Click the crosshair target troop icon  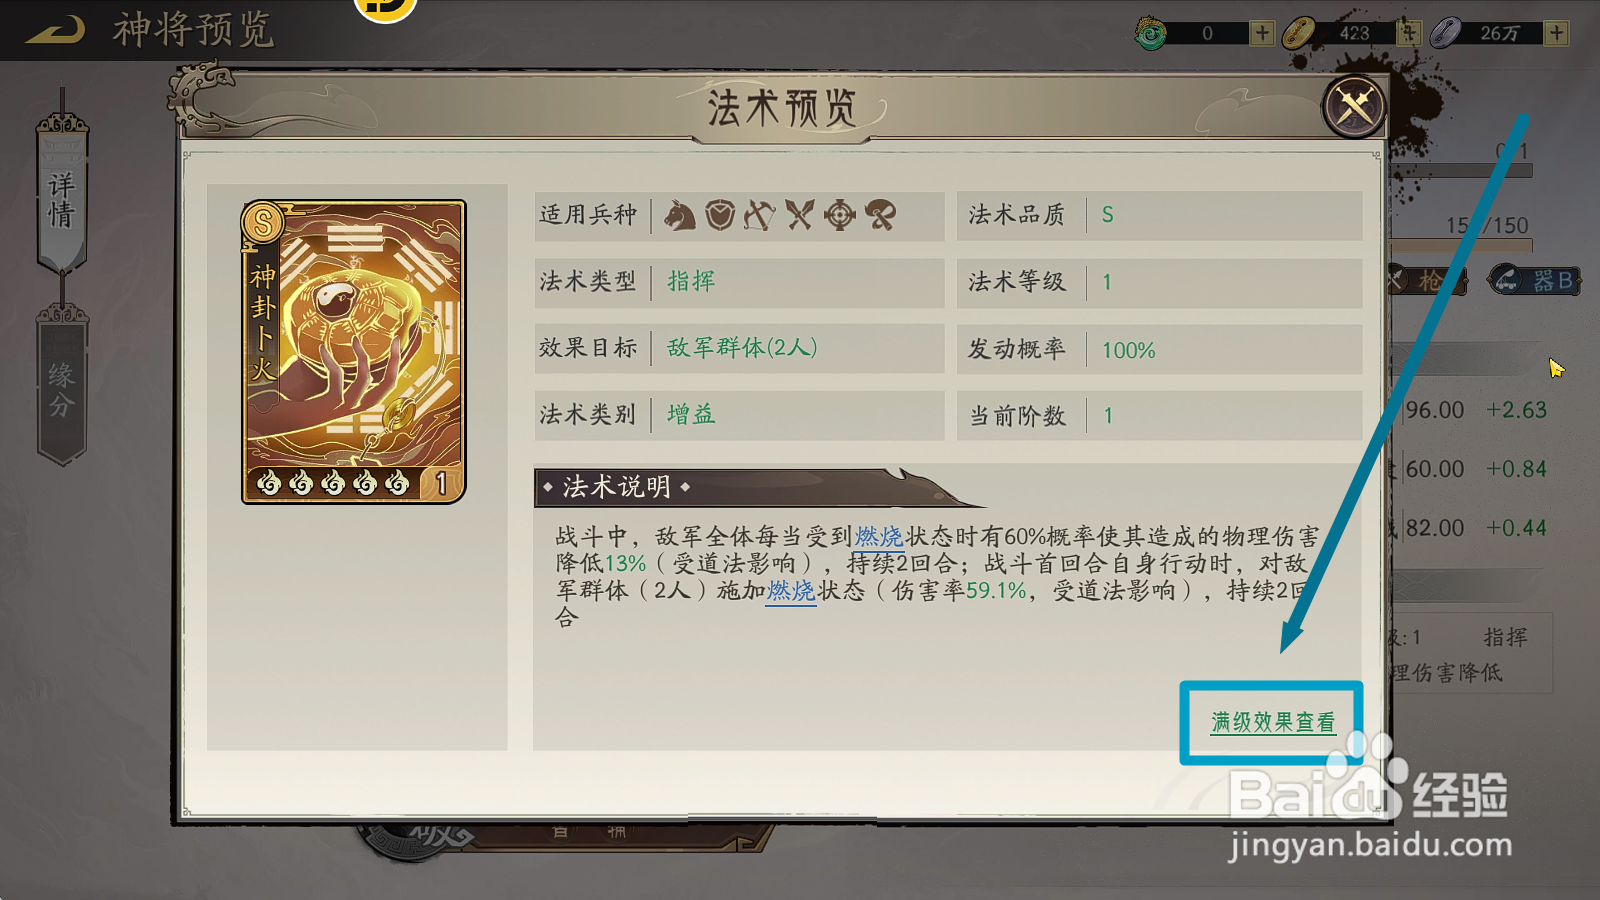pyautogui.click(x=840, y=215)
